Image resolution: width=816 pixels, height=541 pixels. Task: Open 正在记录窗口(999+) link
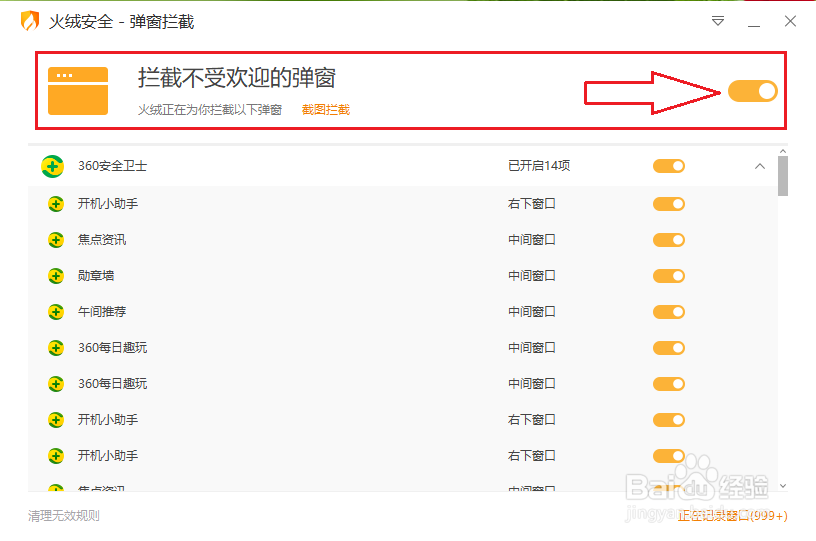click(732, 516)
